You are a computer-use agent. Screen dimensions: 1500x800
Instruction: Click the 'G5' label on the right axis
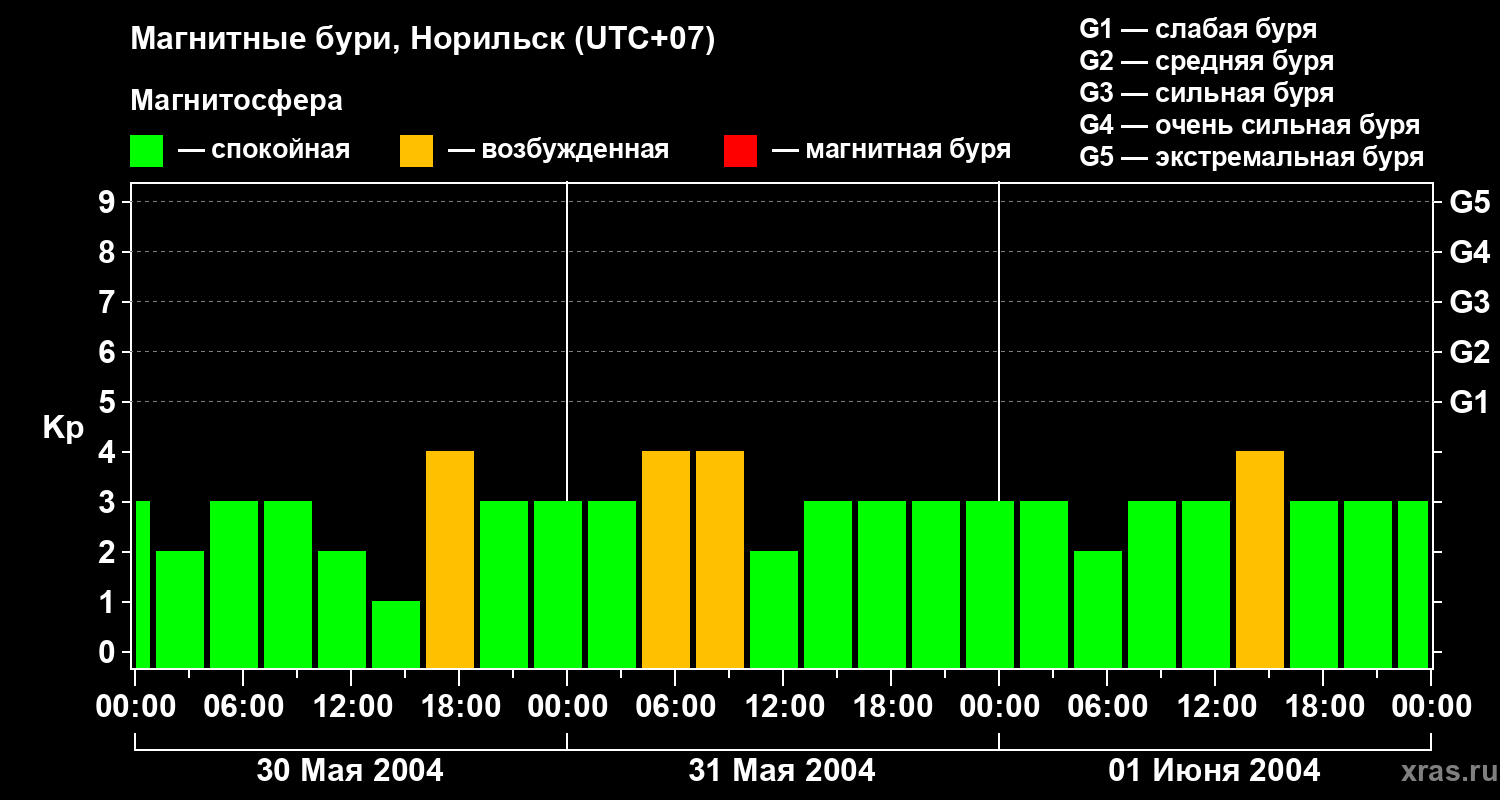[x=1469, y=203]
